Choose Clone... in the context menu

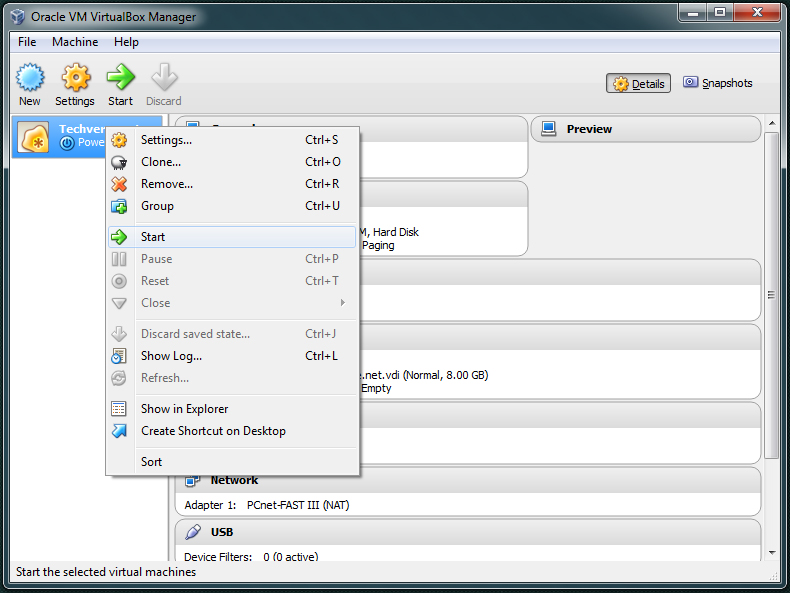[232, 162]
